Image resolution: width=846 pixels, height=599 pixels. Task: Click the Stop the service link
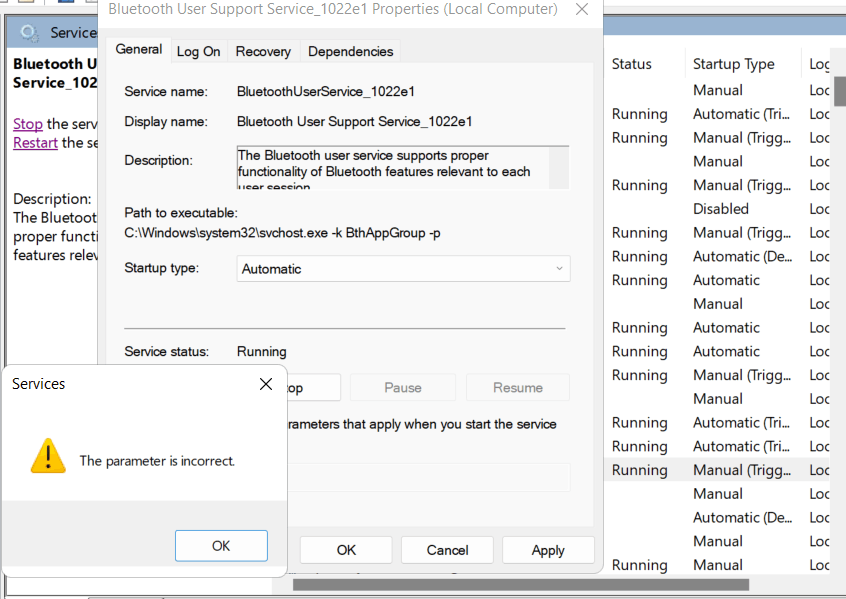point(28,124)
